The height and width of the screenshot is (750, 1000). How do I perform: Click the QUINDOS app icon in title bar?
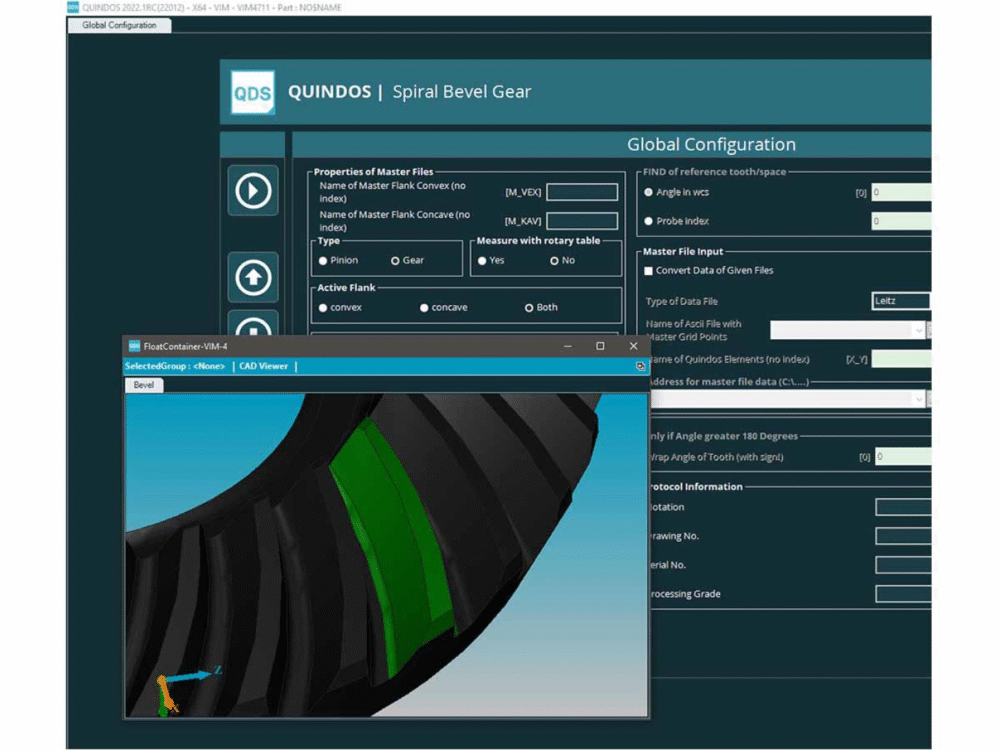73,7
